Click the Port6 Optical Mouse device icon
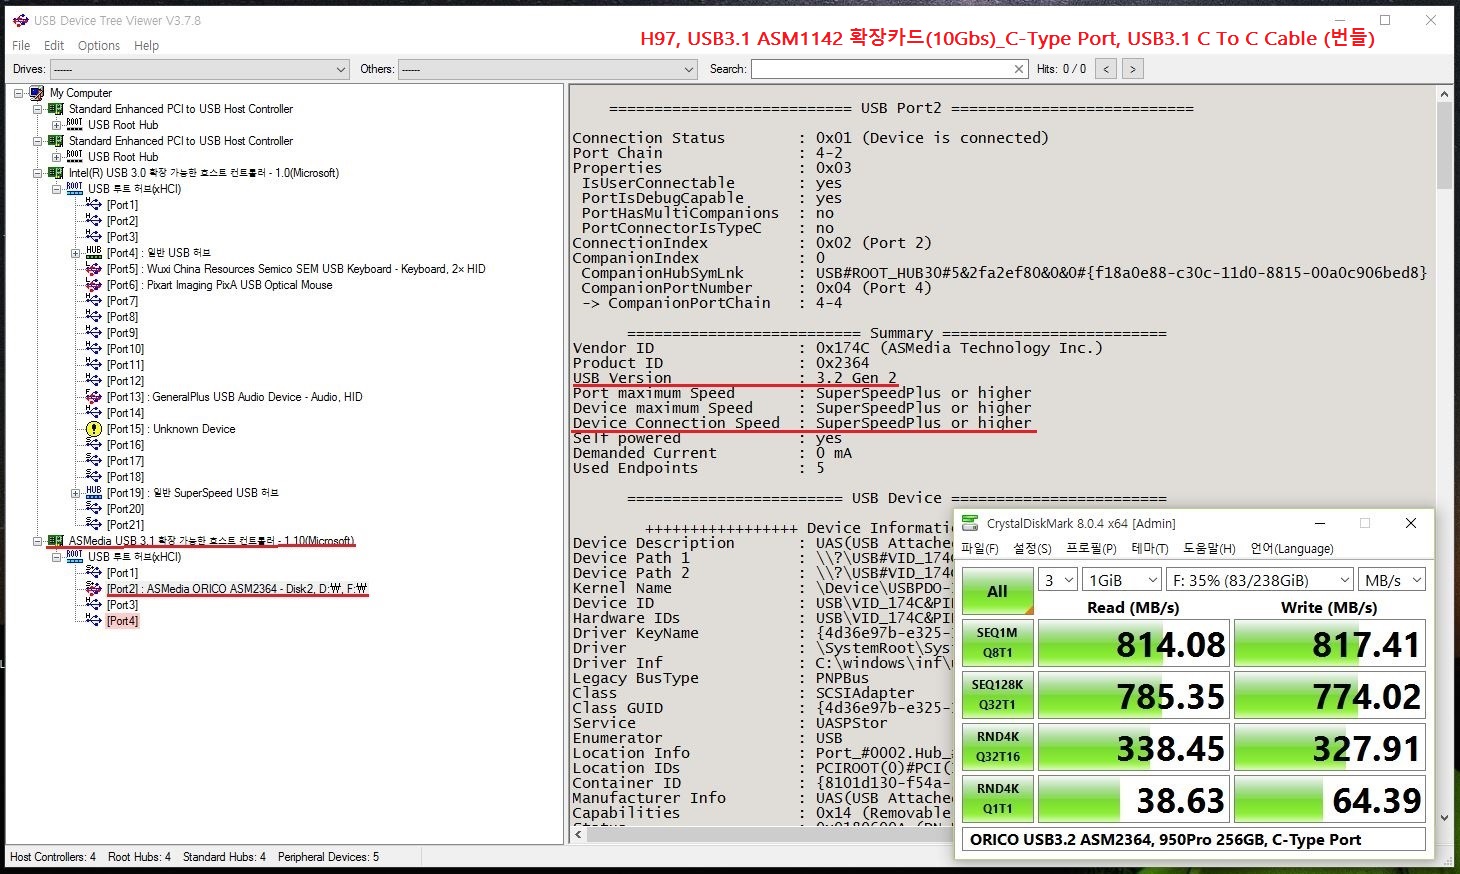This screenshot has width=1460, height=874. pos(94,285)
